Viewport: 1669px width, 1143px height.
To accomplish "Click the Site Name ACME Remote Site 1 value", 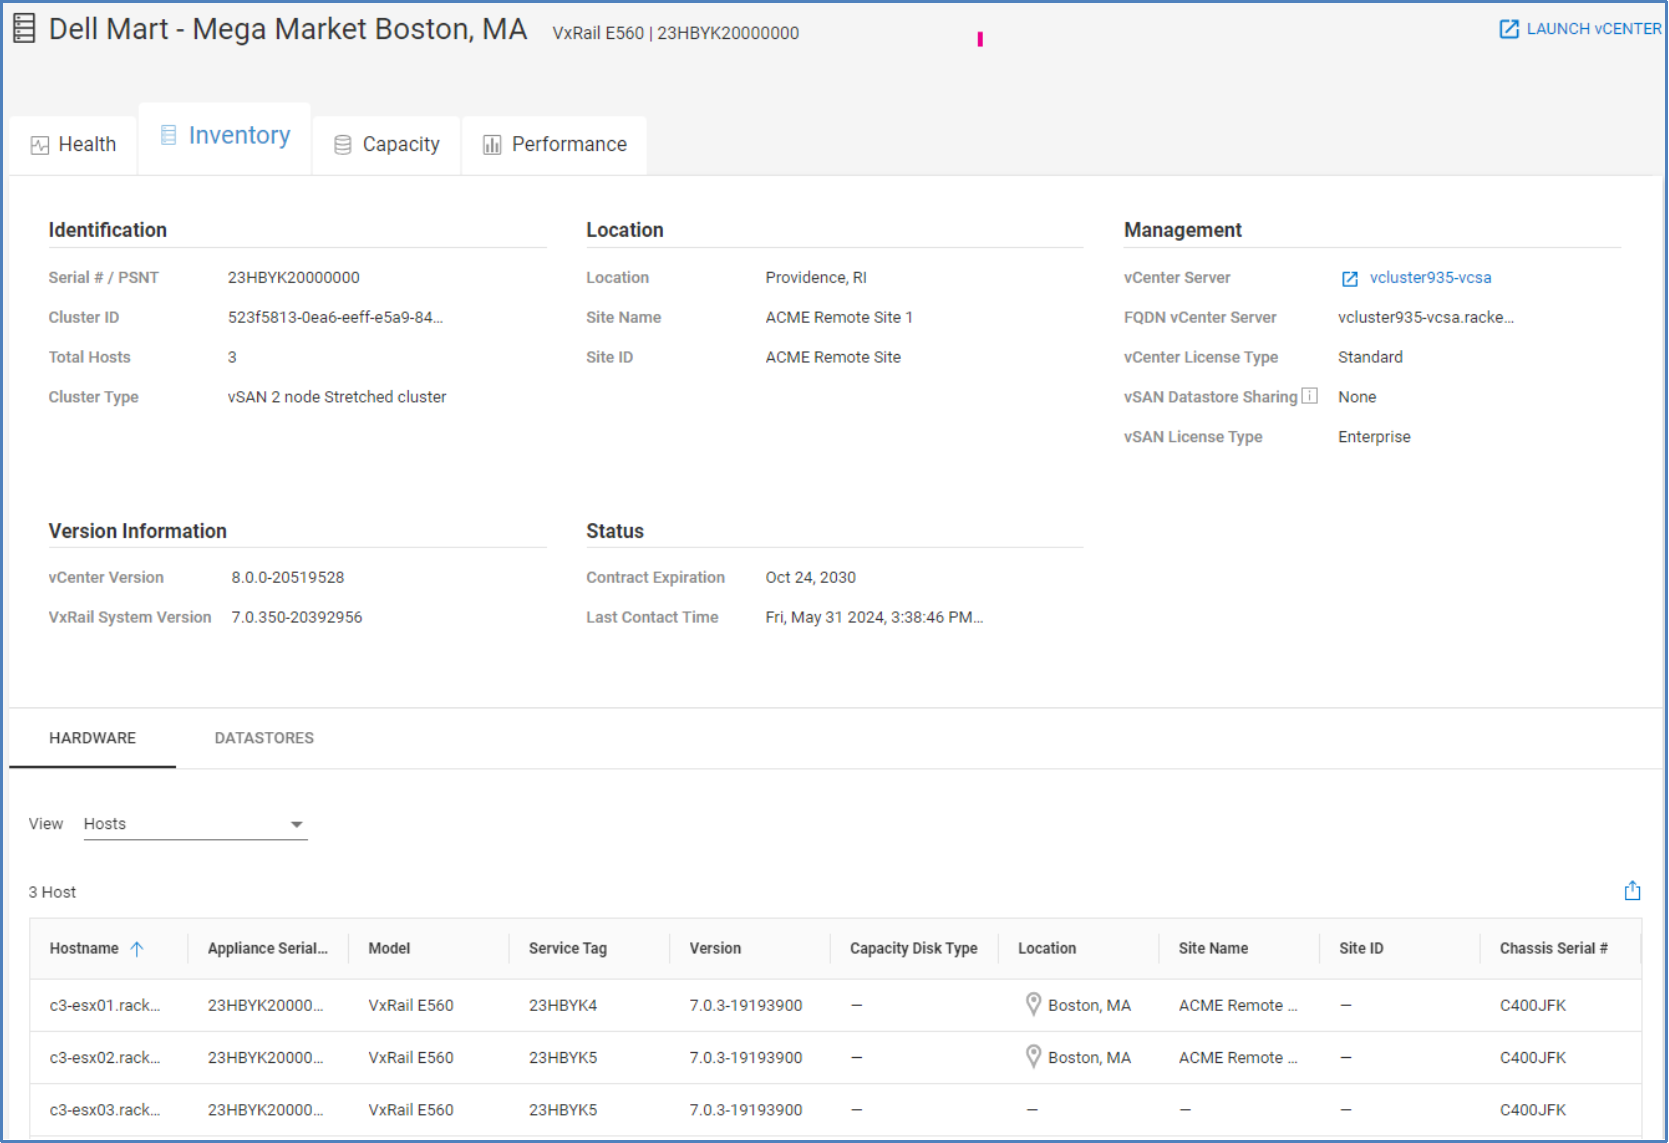I will click(839, 317).
